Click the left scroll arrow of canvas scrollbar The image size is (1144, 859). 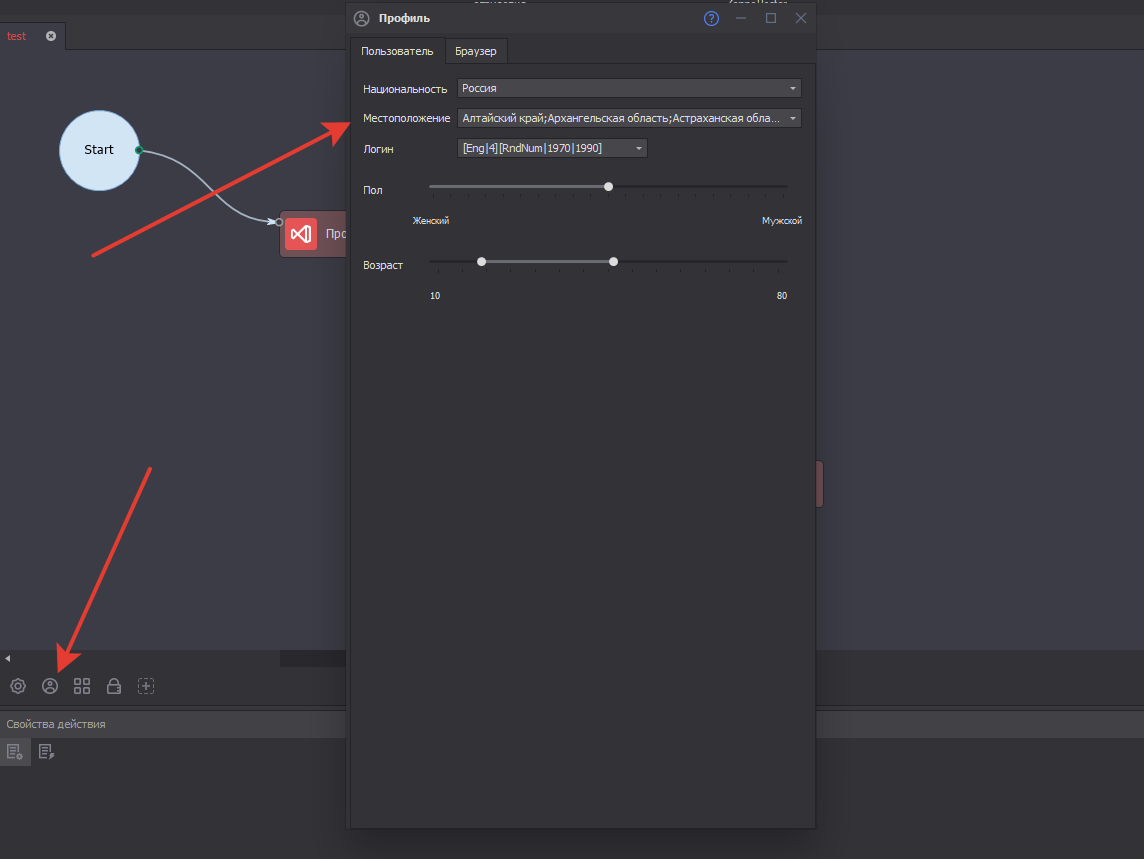point(7,658)
